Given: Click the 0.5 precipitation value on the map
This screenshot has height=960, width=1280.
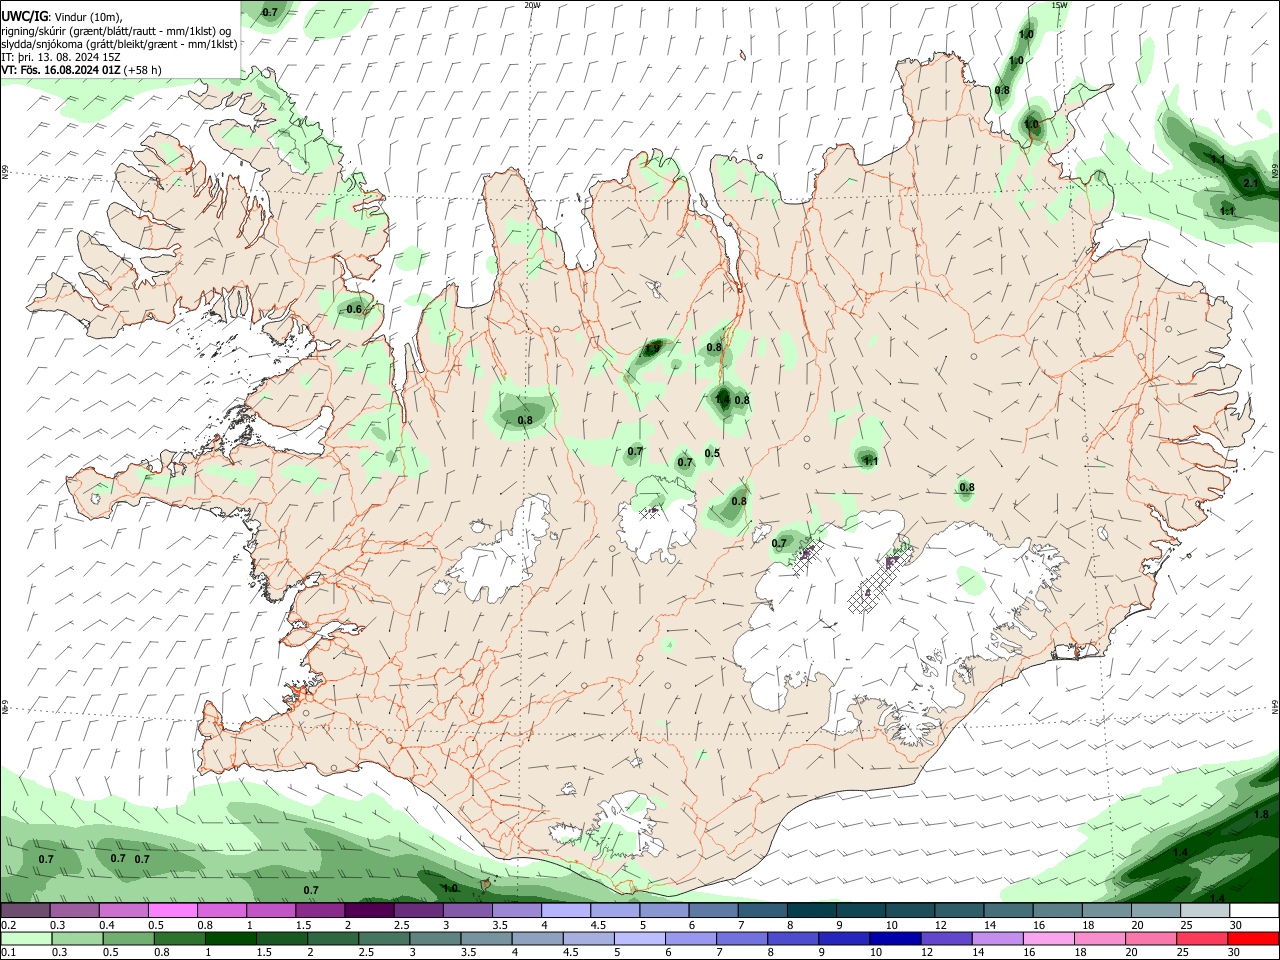Looking at the screenshot, I should (x=712, y=454).
